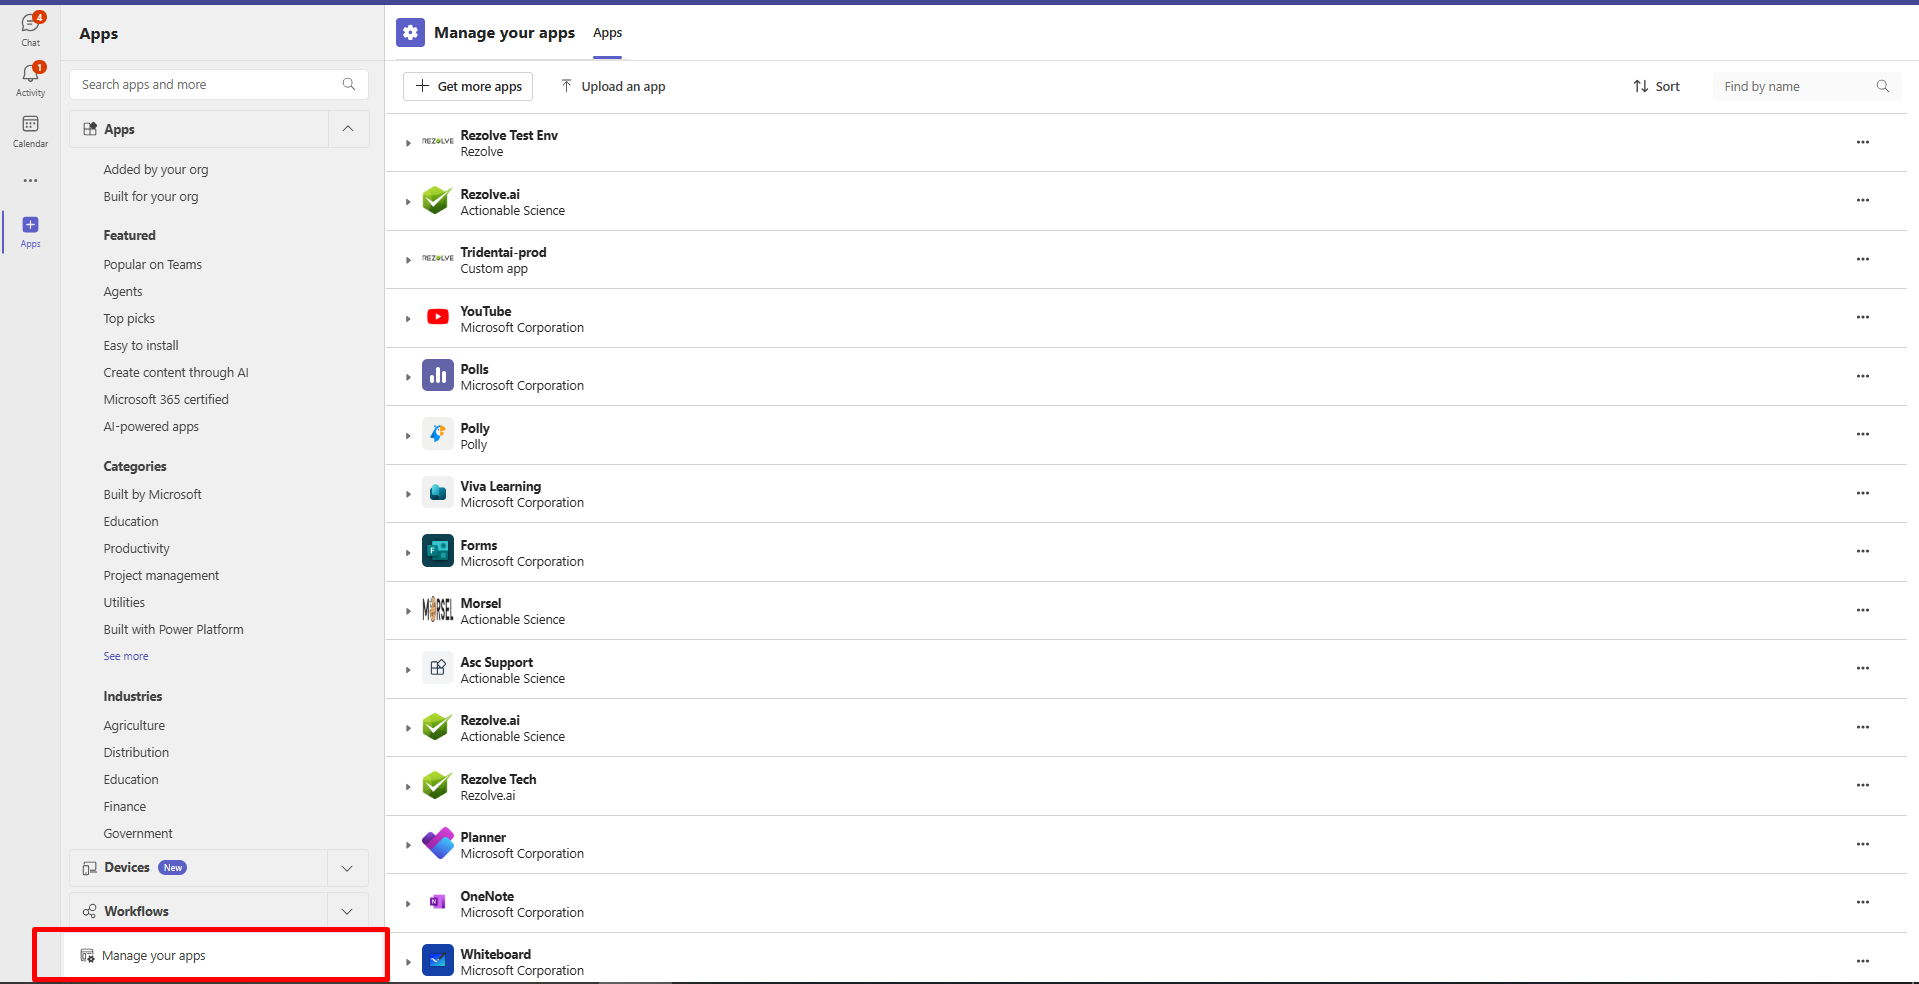
Task: Select Built with Power Platform
Action: (174, 630)
